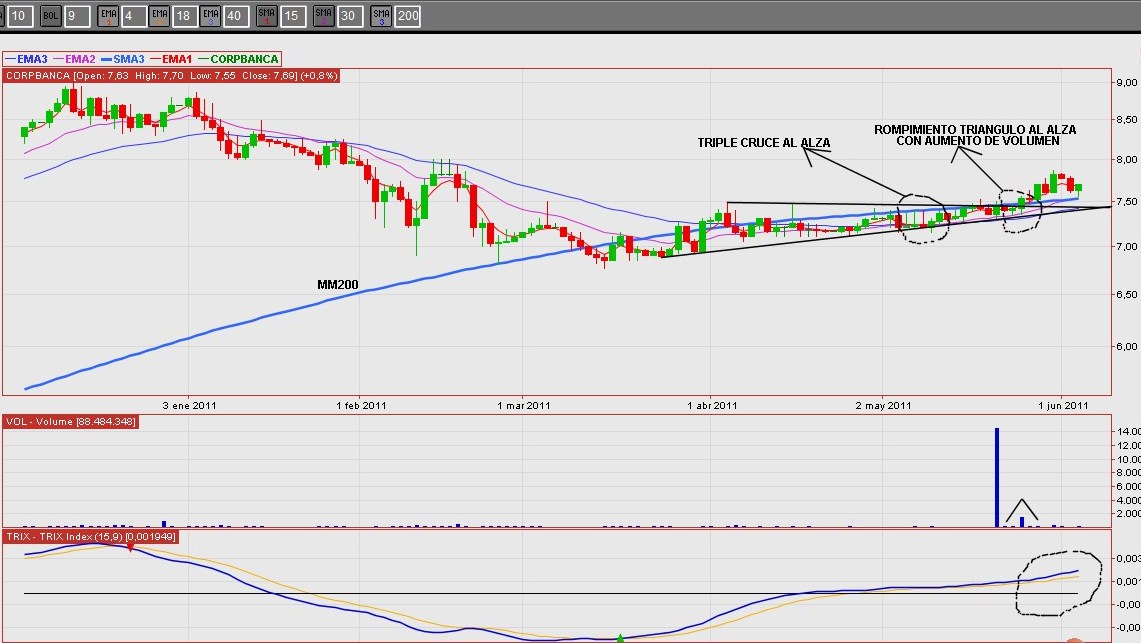Toggle the BOL Bollinger bands indicator button
1141x643 pixels.
coord(50,16)
